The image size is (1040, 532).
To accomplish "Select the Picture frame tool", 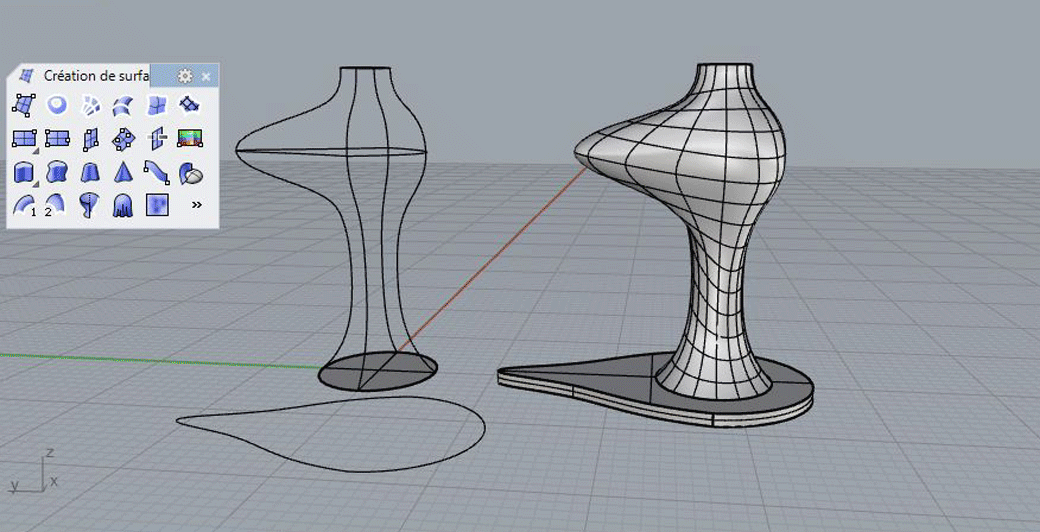I will pos(190,139).
